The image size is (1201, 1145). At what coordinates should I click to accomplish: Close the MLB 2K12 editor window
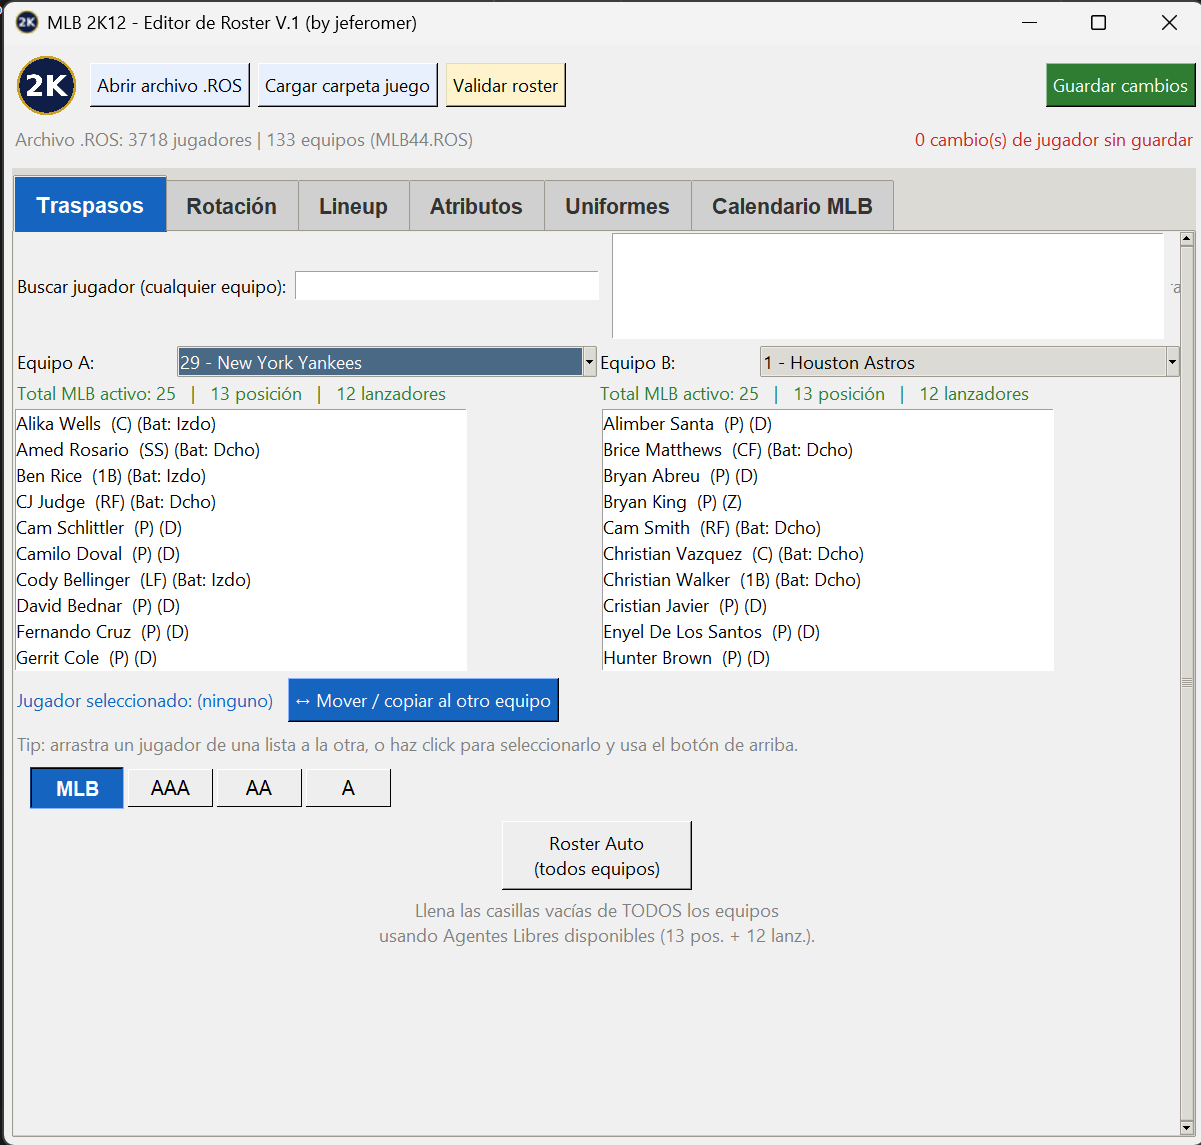[x=1169, y=22]
